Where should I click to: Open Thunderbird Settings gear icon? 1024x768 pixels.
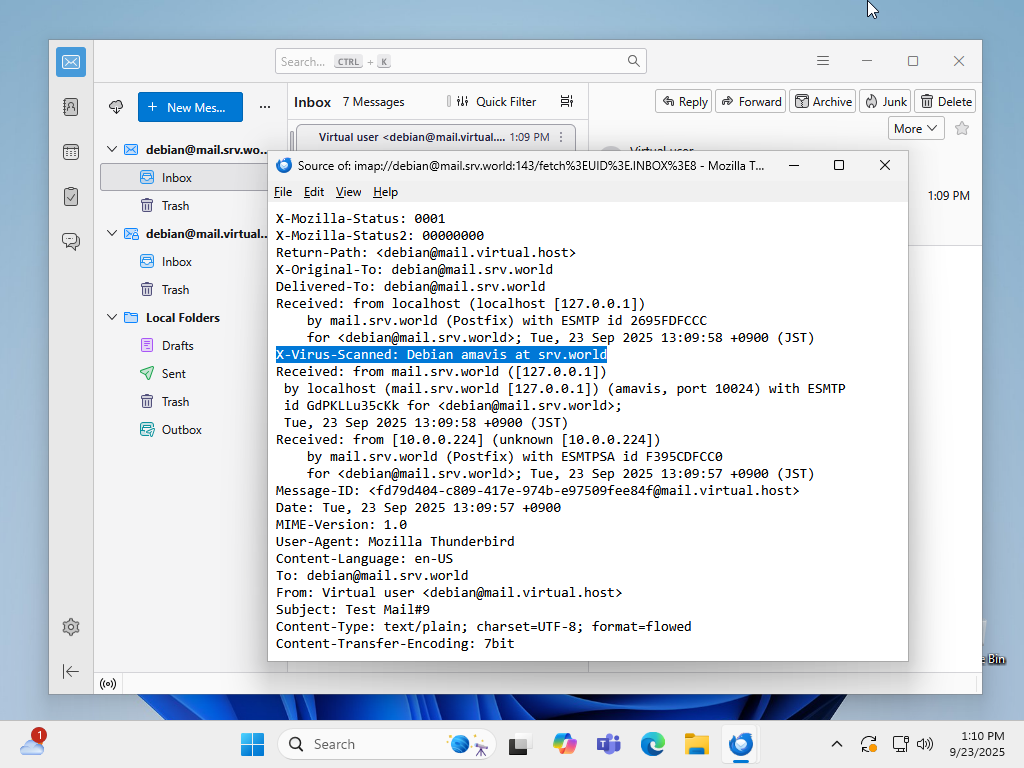[x=71, y=627]
